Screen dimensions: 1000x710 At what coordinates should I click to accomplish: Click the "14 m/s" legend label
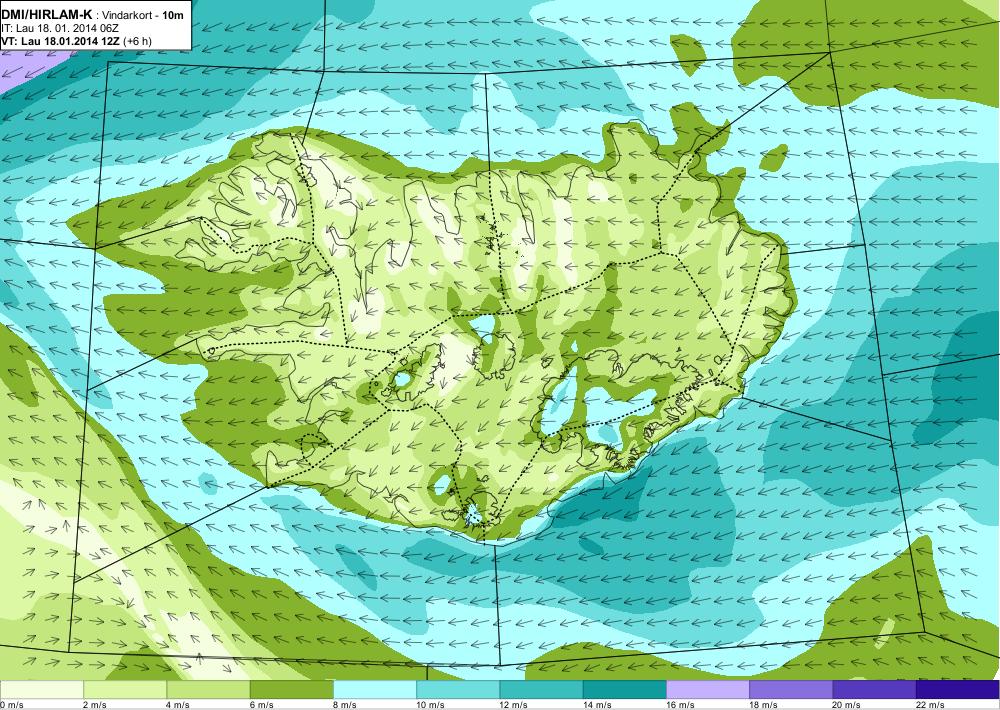597,705
